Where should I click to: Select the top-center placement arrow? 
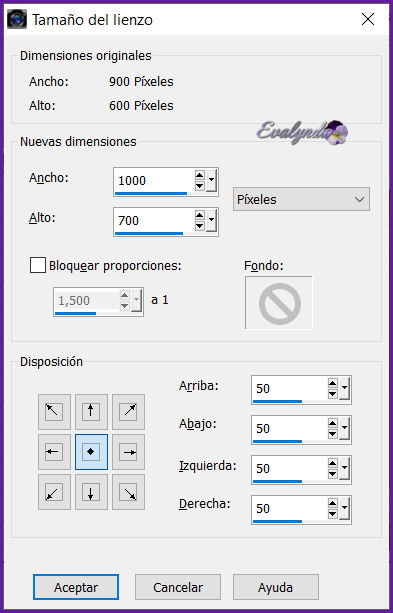click(91, 412)
